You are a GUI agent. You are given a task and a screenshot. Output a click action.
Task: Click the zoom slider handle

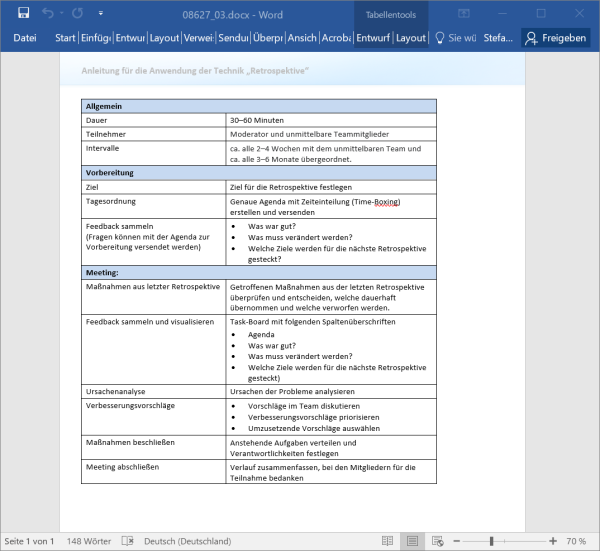pos(493,541)
